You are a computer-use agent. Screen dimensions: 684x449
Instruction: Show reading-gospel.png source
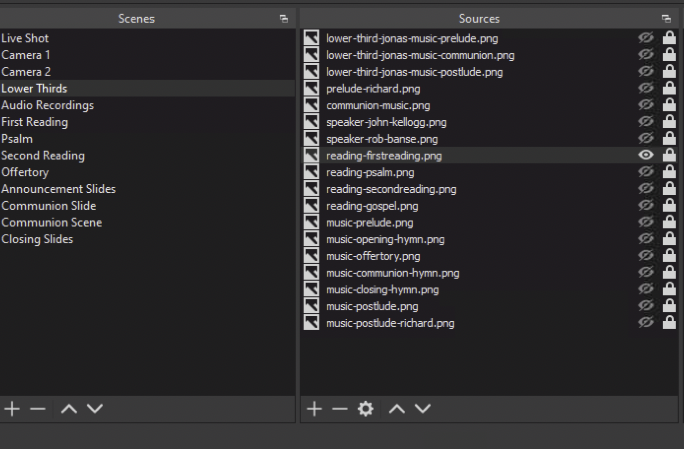click(x=646, y=206)
